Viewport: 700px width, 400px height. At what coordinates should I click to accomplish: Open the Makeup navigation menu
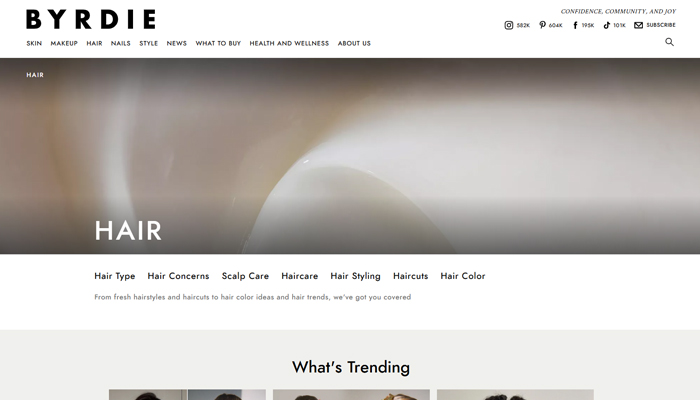pos(64,43)
